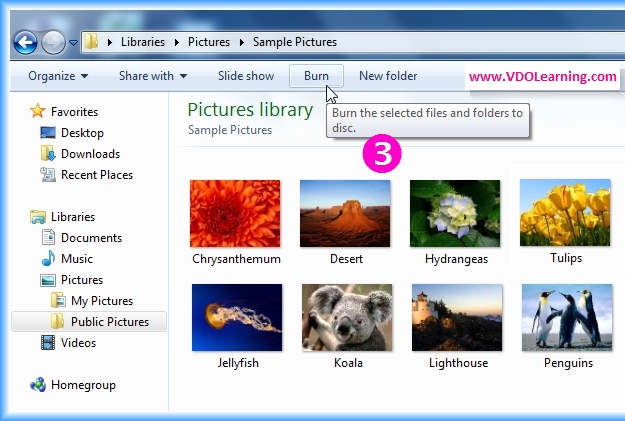The height and width of the screenshot is (421, 625).
Task: Click the Favorites star icon
Action: pyautogui.click(x=37, y=111)
